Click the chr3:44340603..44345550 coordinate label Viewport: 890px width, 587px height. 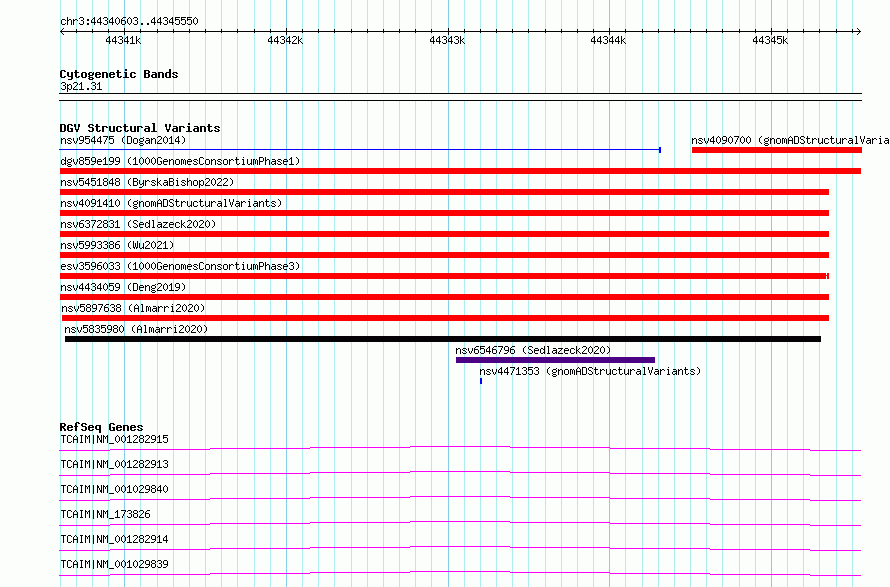129,22
